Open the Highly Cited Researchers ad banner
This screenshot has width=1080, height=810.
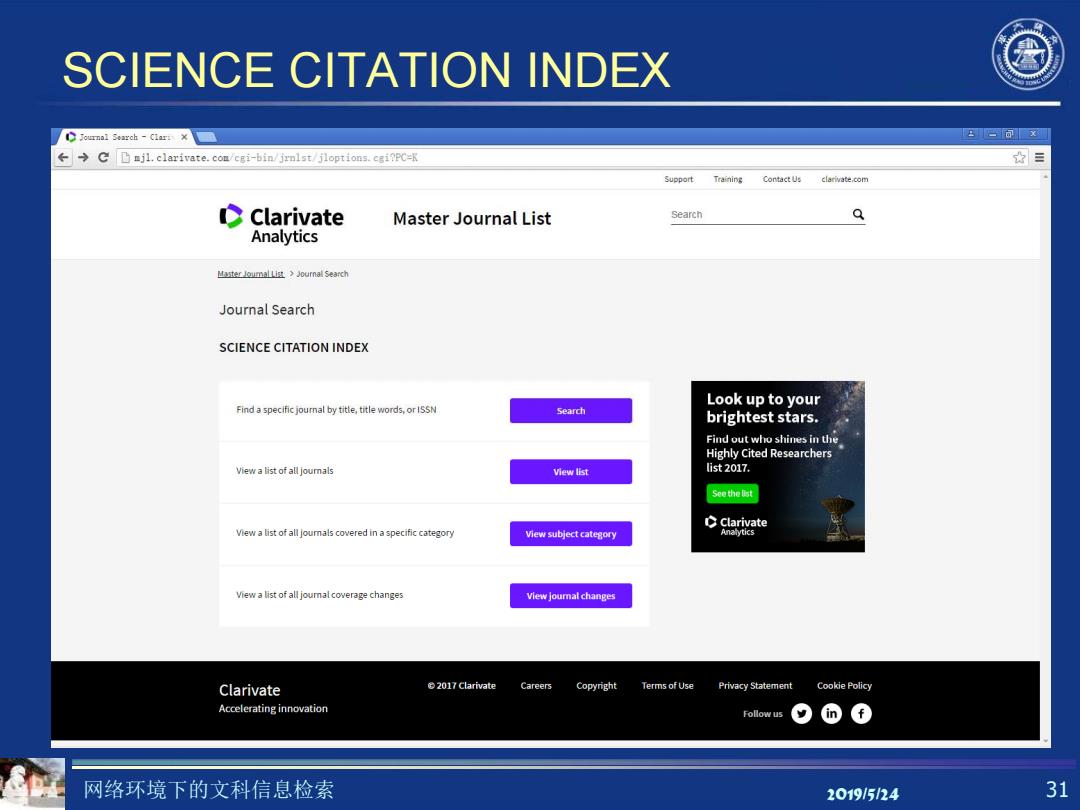tap(778, 466)
